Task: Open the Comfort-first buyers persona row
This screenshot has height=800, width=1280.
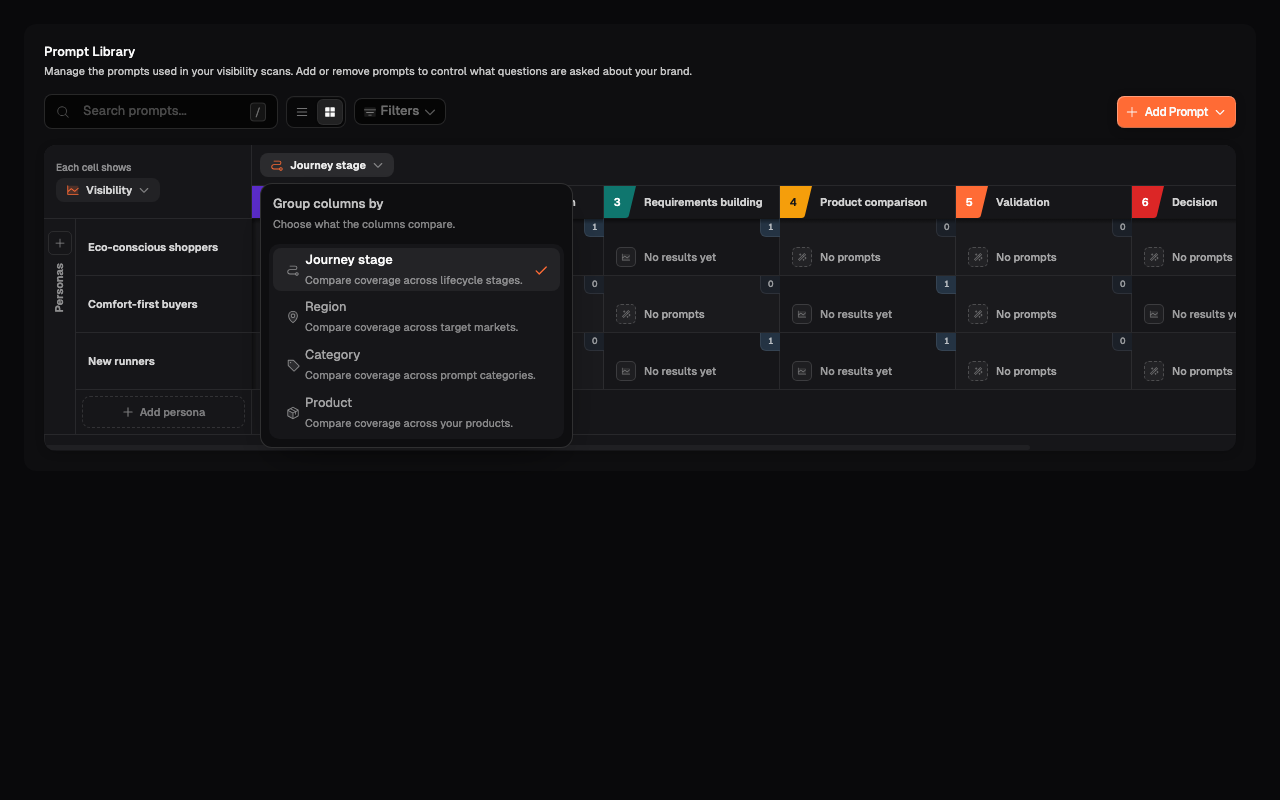Action: pos(164,304)
